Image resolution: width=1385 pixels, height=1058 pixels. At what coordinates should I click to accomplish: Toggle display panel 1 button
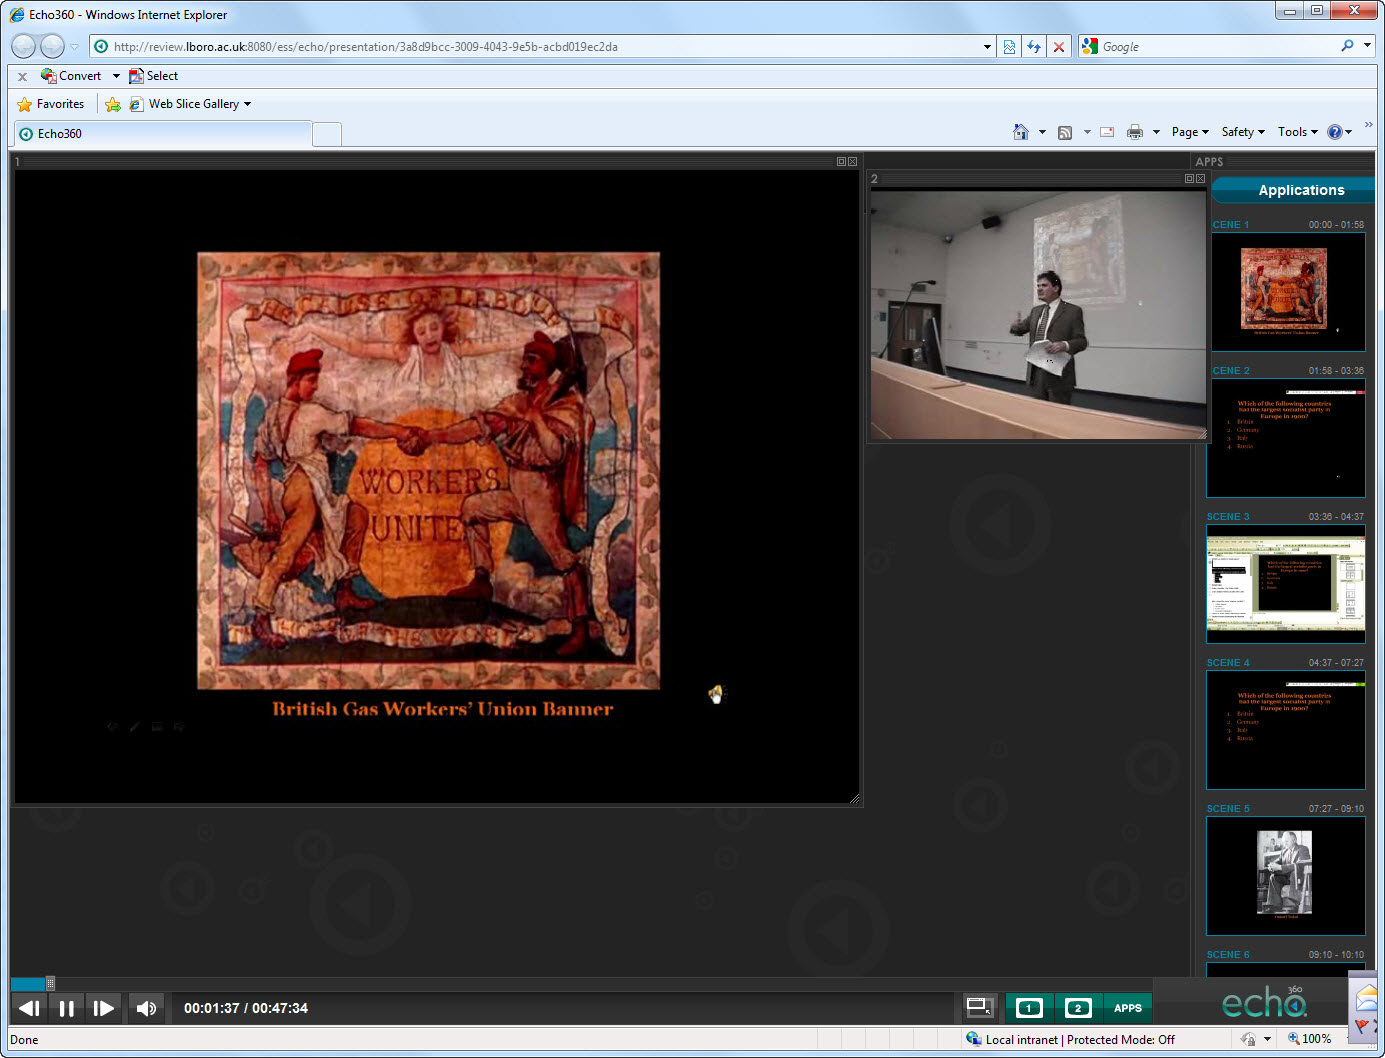click(x=1029, y=1008)
